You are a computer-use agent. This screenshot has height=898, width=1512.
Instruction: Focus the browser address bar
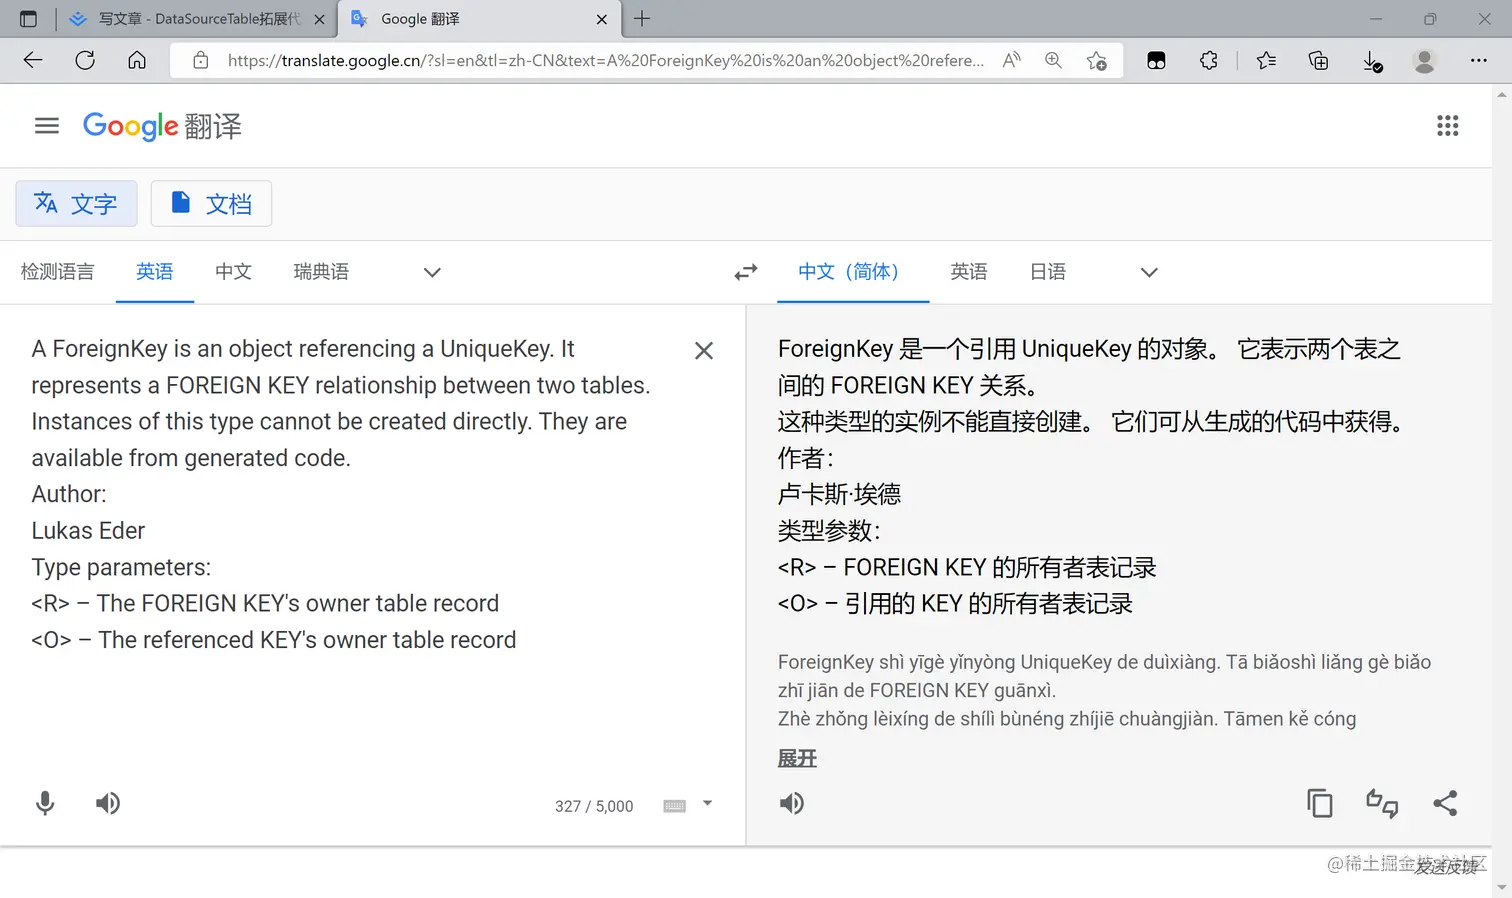click(x=605, y=60)
